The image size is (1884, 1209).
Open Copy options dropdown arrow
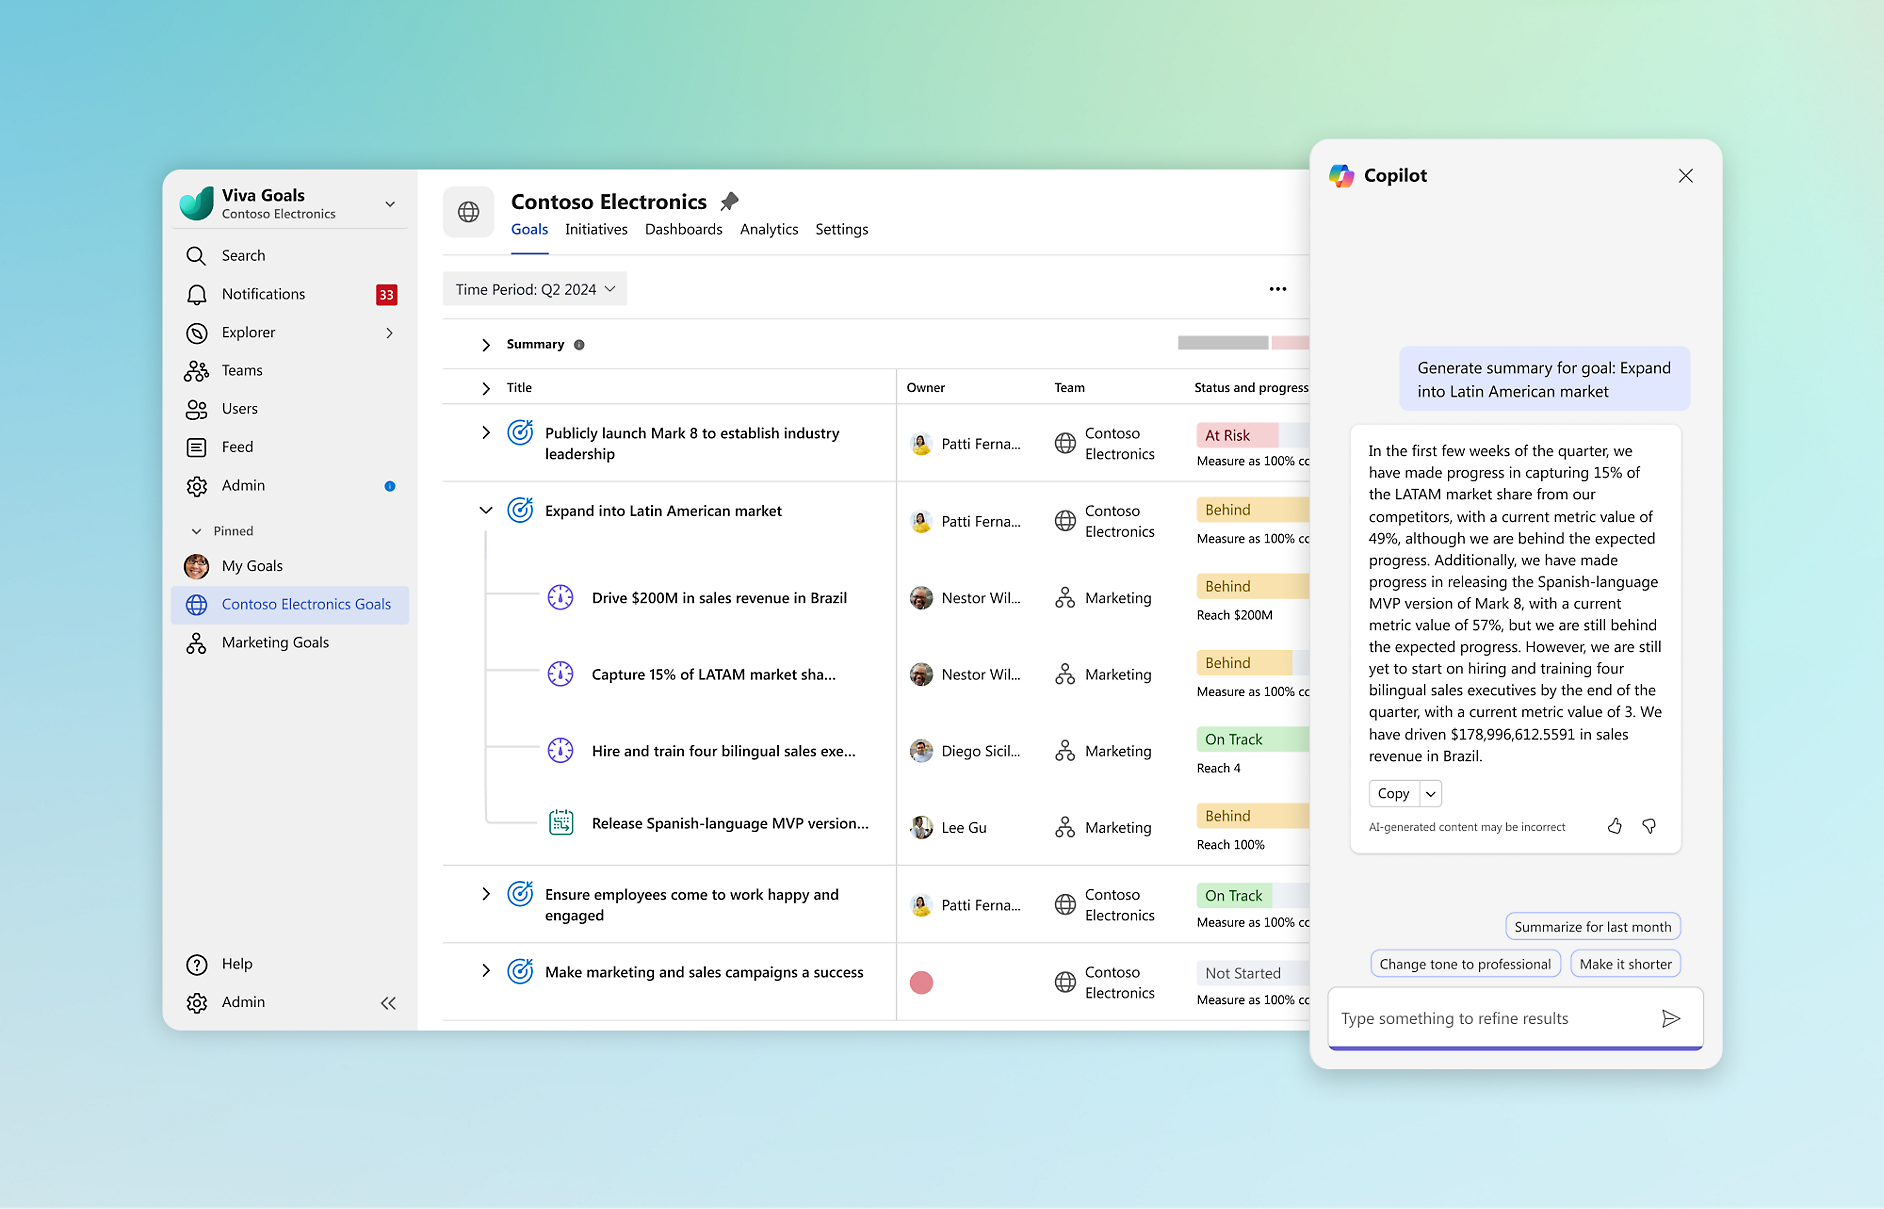[1431, 794]
